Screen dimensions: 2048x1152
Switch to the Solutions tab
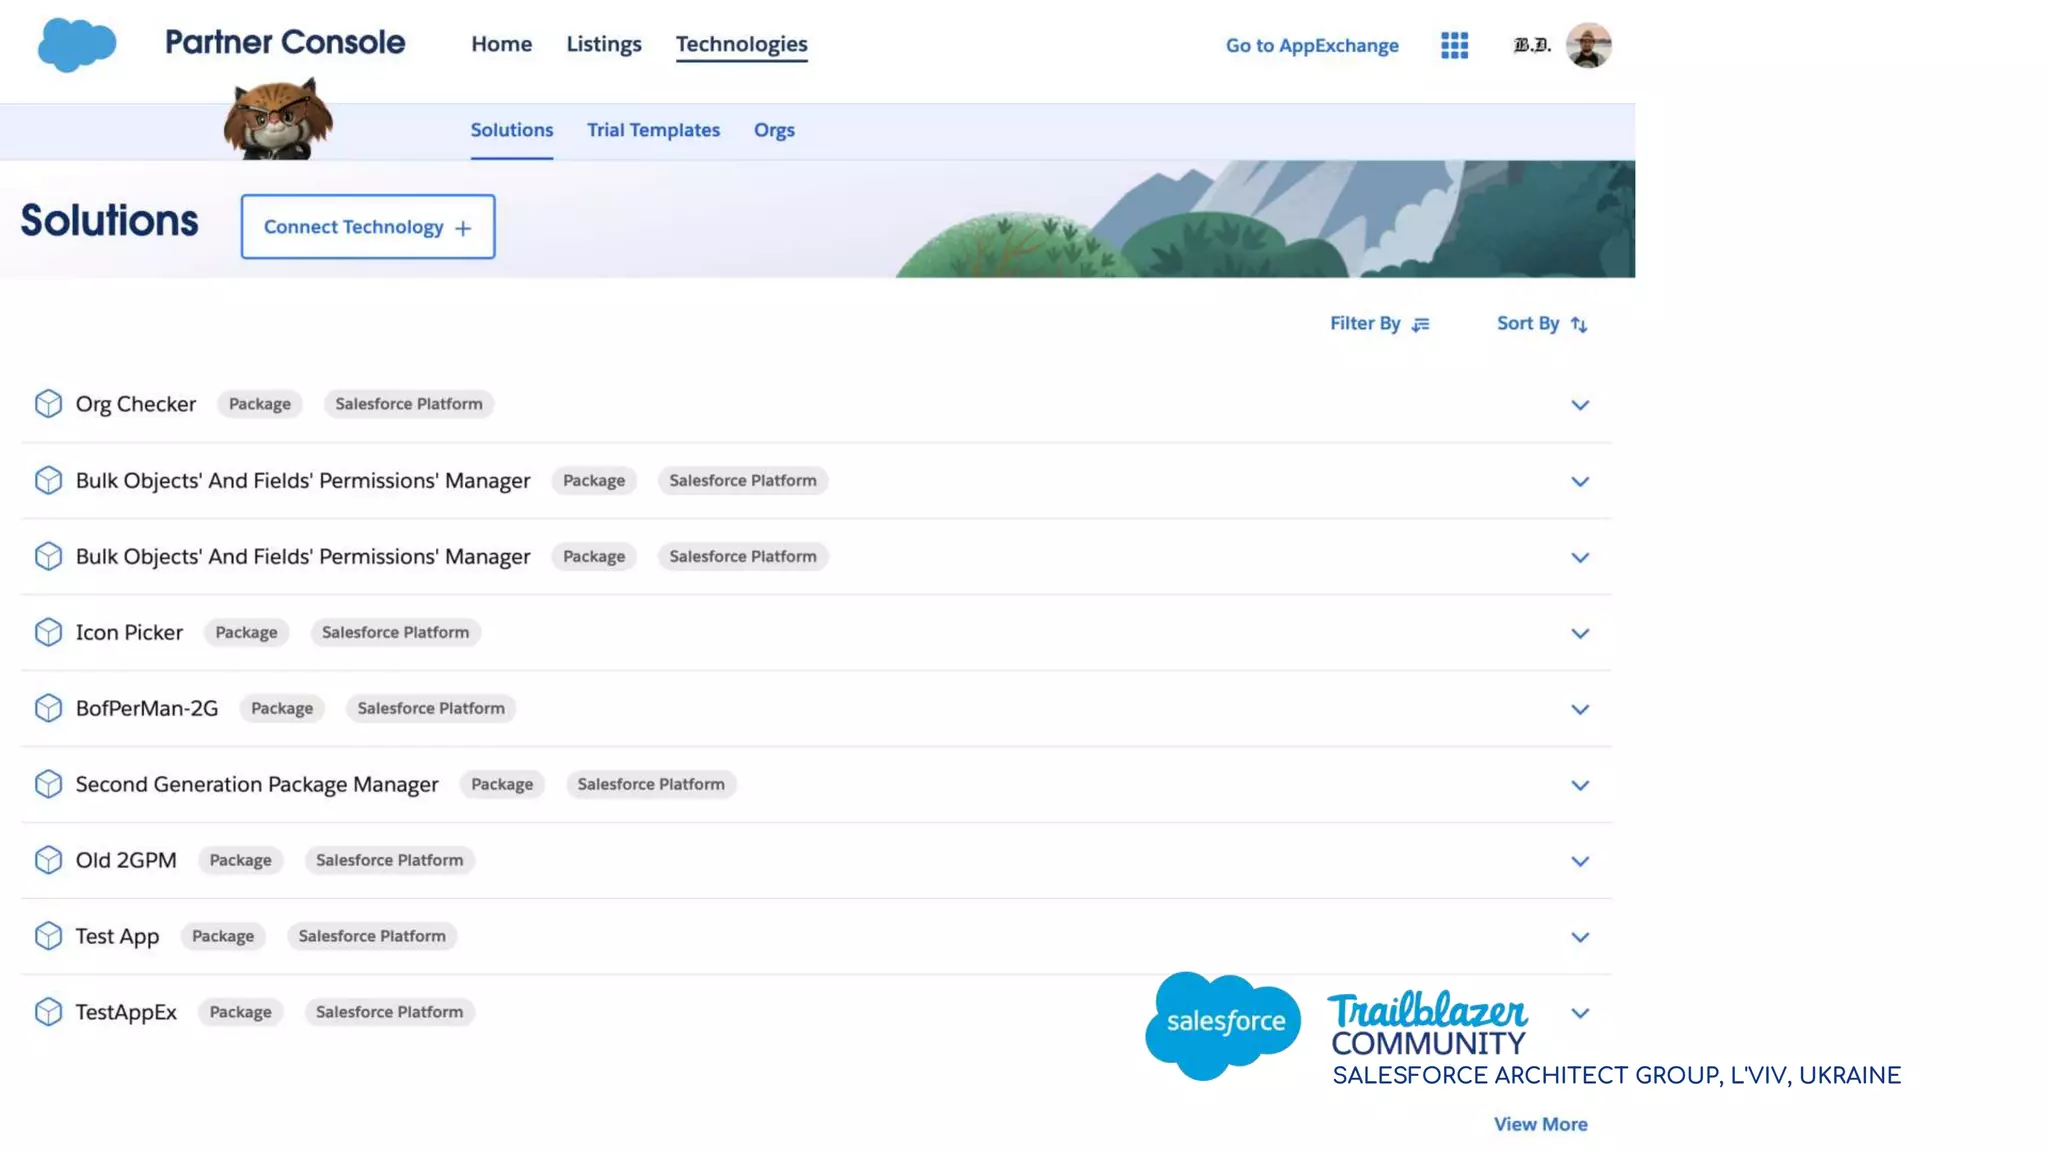coord(512,130)
